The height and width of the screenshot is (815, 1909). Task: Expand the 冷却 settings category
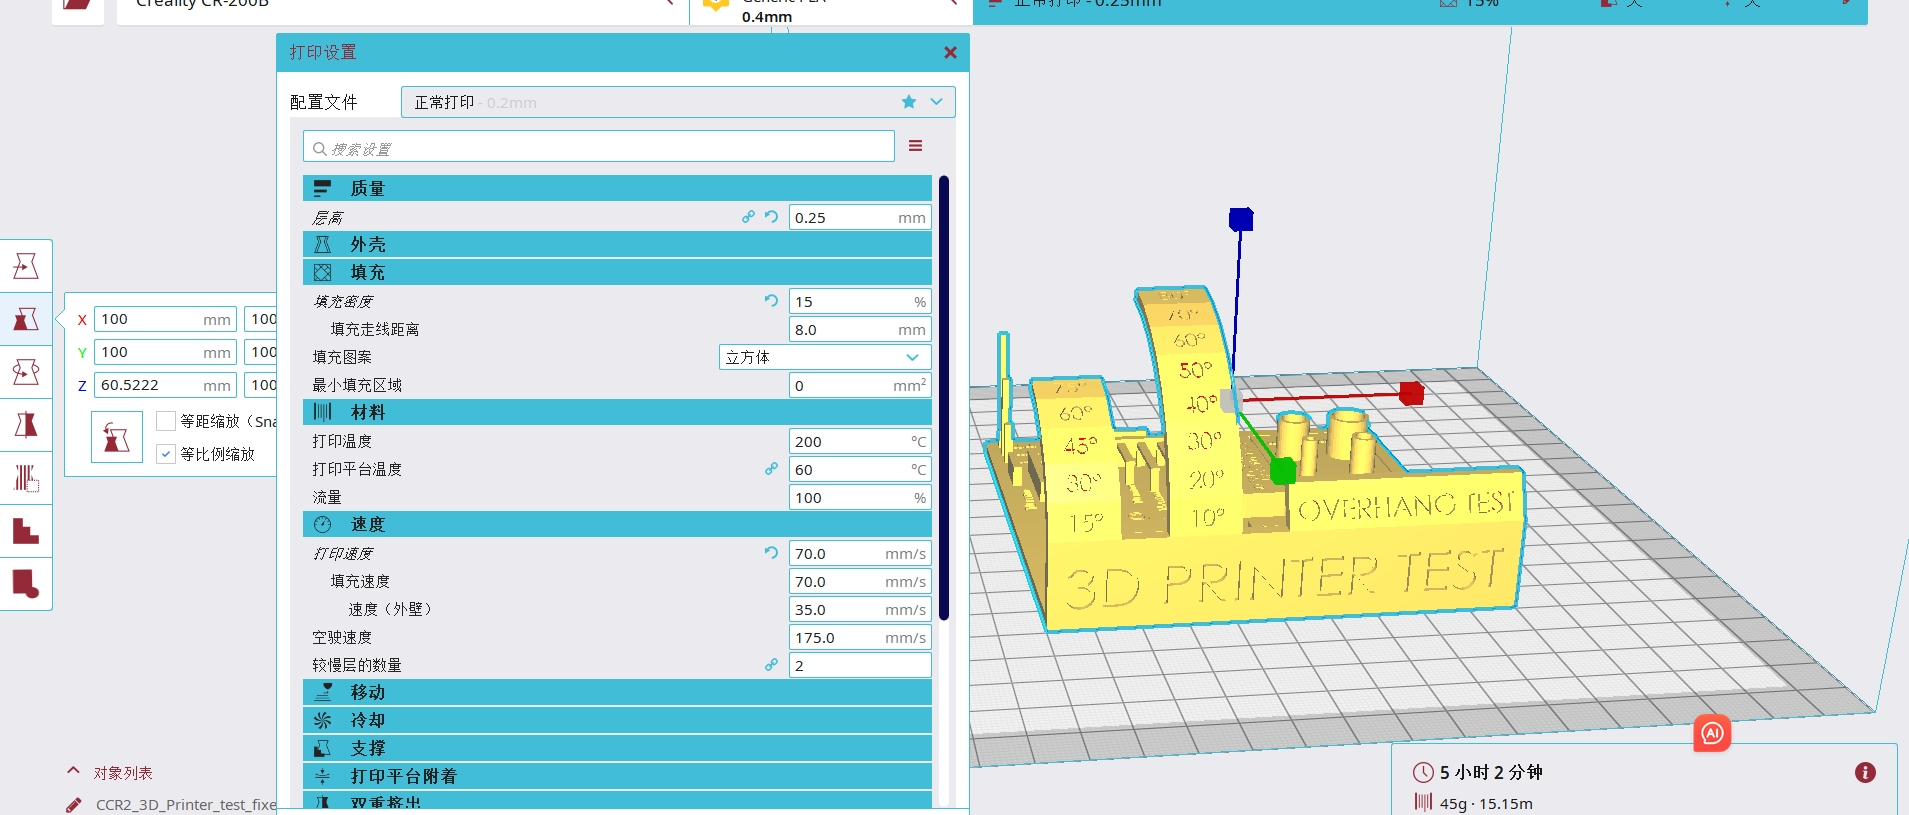[617, 720]
